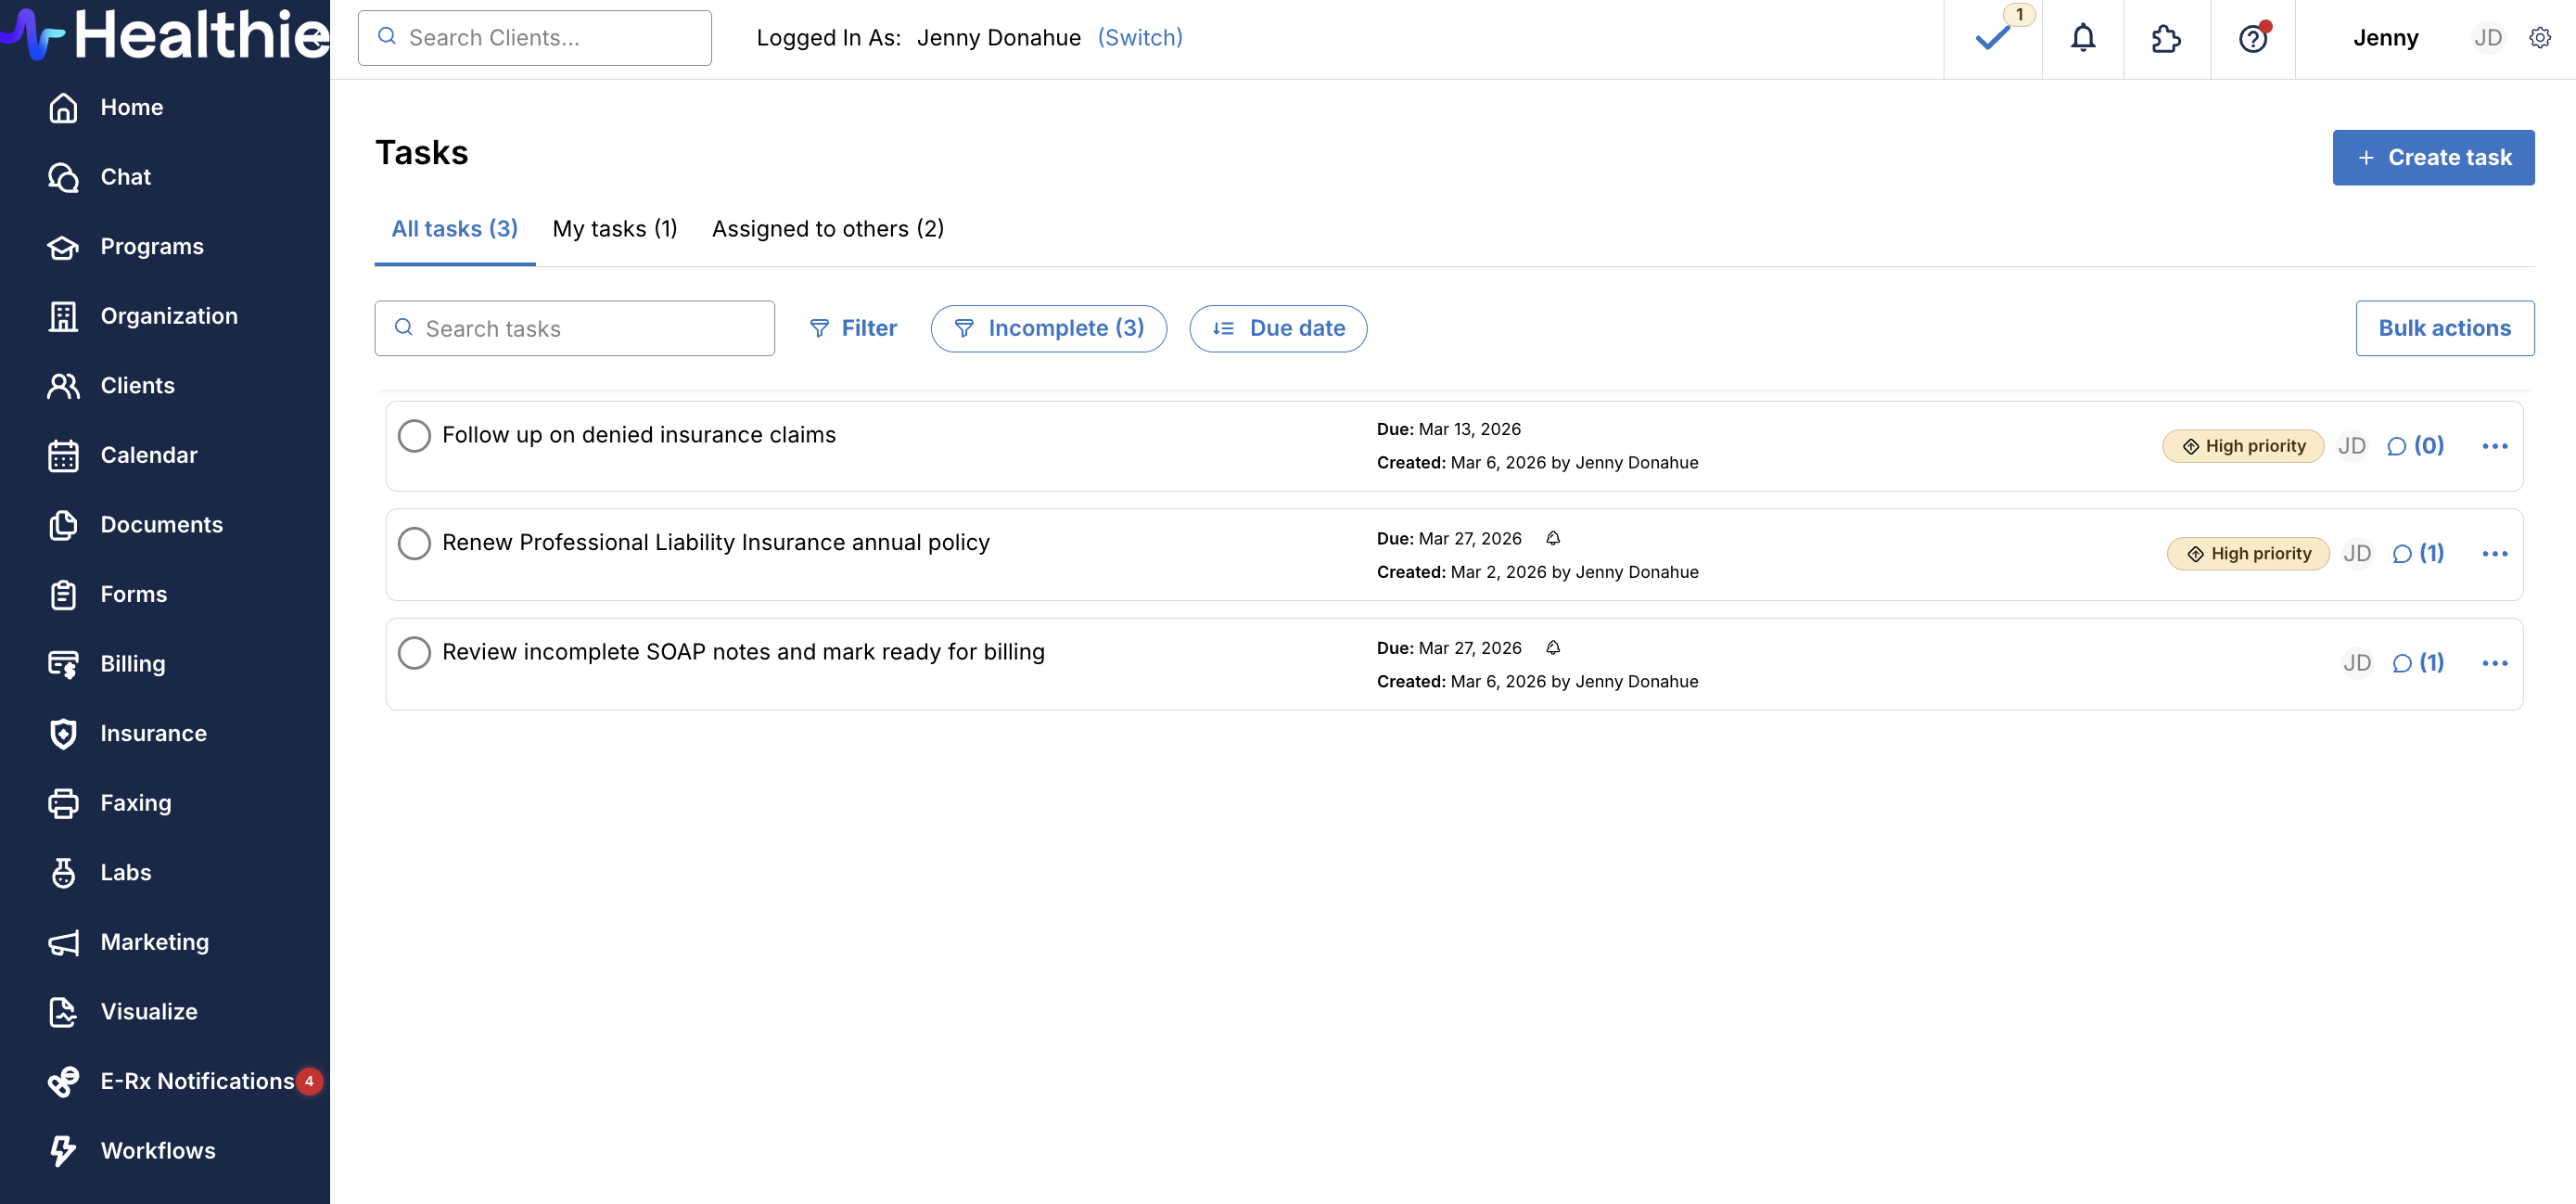Mark Review incomplete SOAP notes task complete
2576x1204 pixels.
point(414,653)
